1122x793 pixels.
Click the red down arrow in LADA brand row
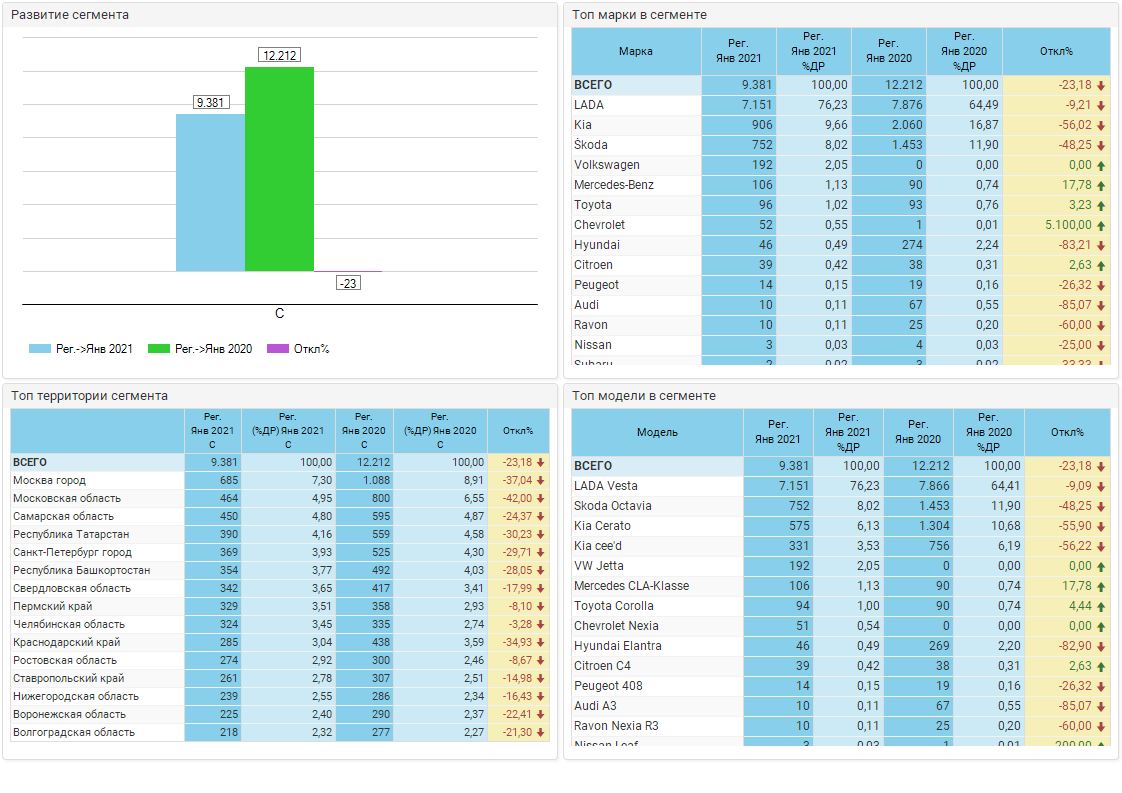click(x=1101, y=105)
